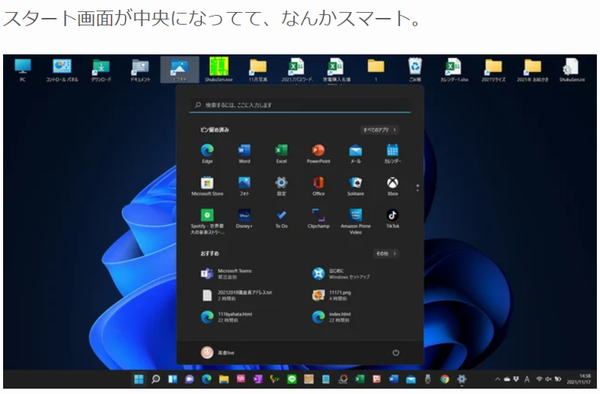The height and width of the screenshot is (394, 600).
Task: Select the folder named 1 on desktop
Action: click(376, 70)
